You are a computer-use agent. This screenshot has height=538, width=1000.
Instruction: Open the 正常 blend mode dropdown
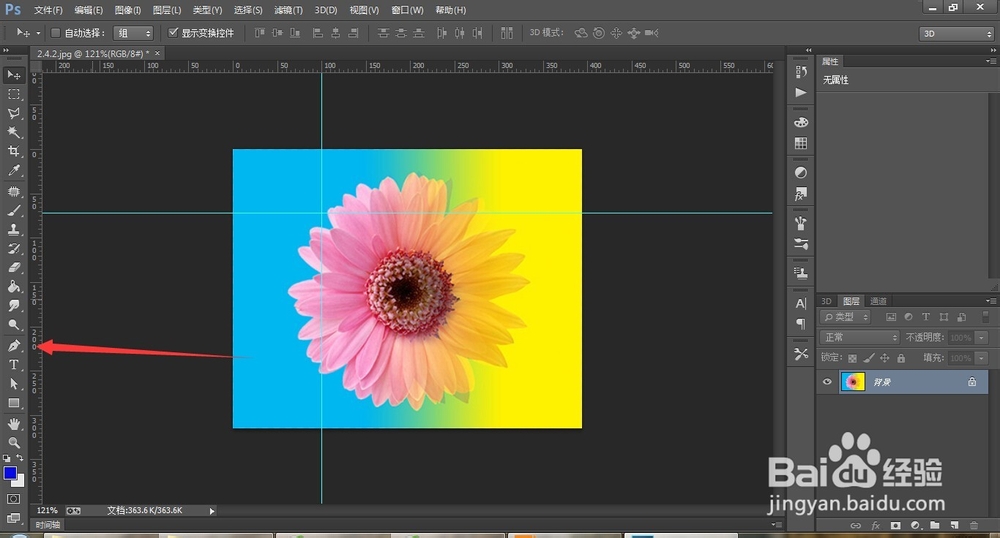859,338
